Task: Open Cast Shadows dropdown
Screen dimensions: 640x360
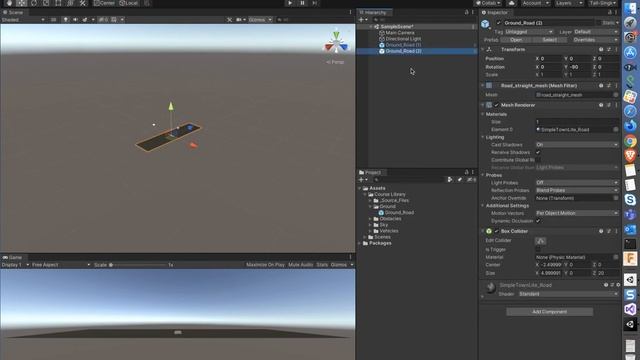Action: coord(577,145)
